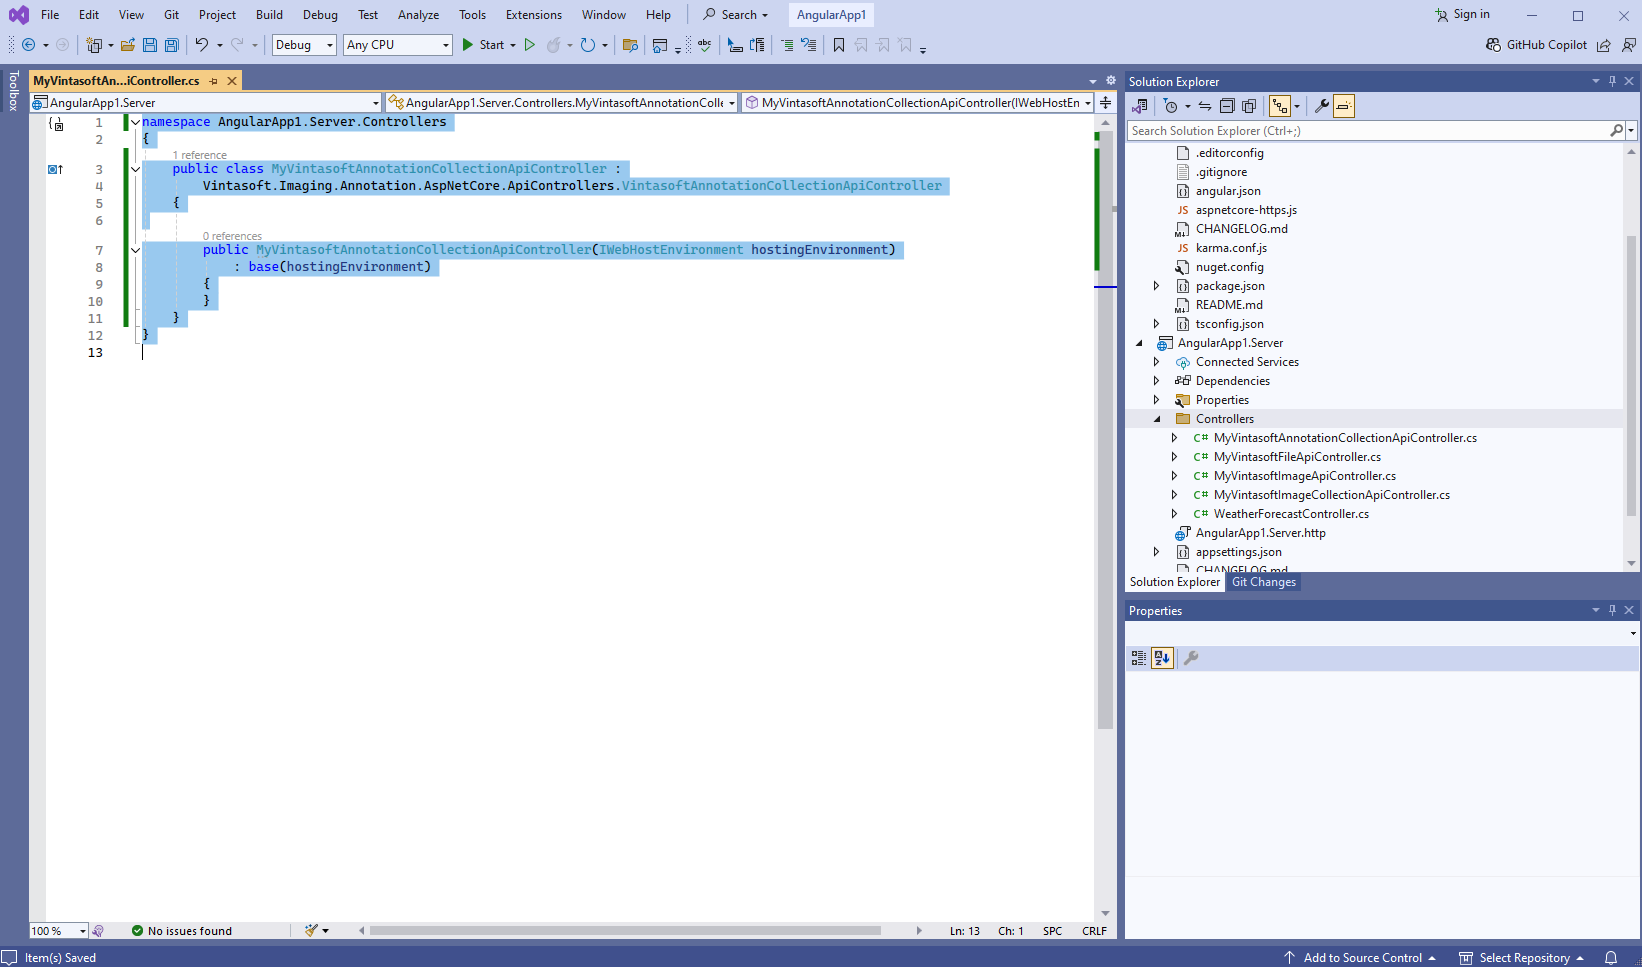Switch views in Solution Explorer toolbar

tap(1140, 106)
